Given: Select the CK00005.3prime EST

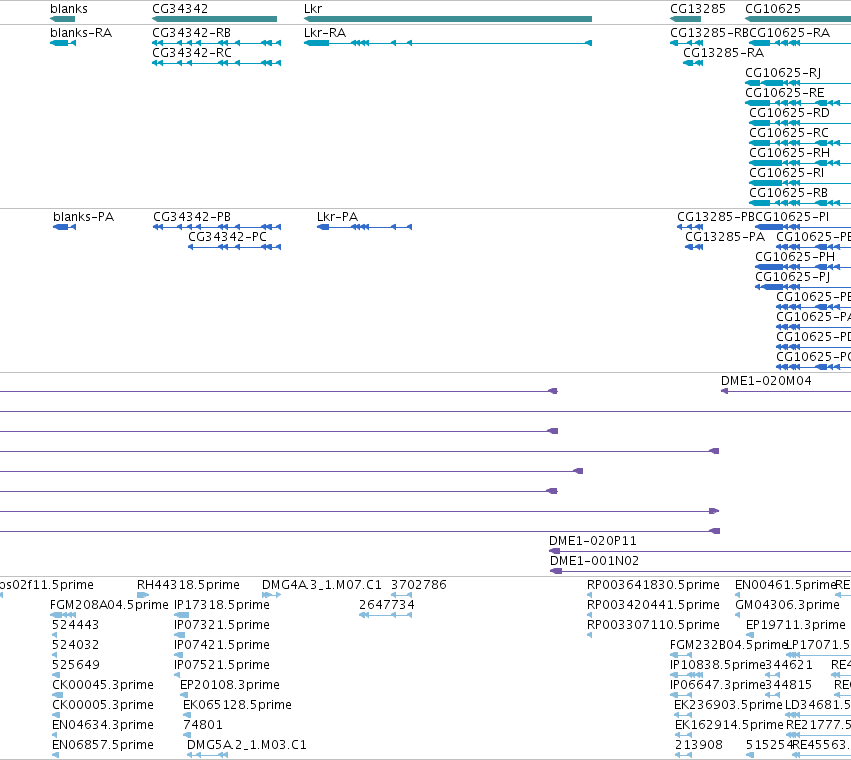Looking at the screenshot, I should coord(55,715).
